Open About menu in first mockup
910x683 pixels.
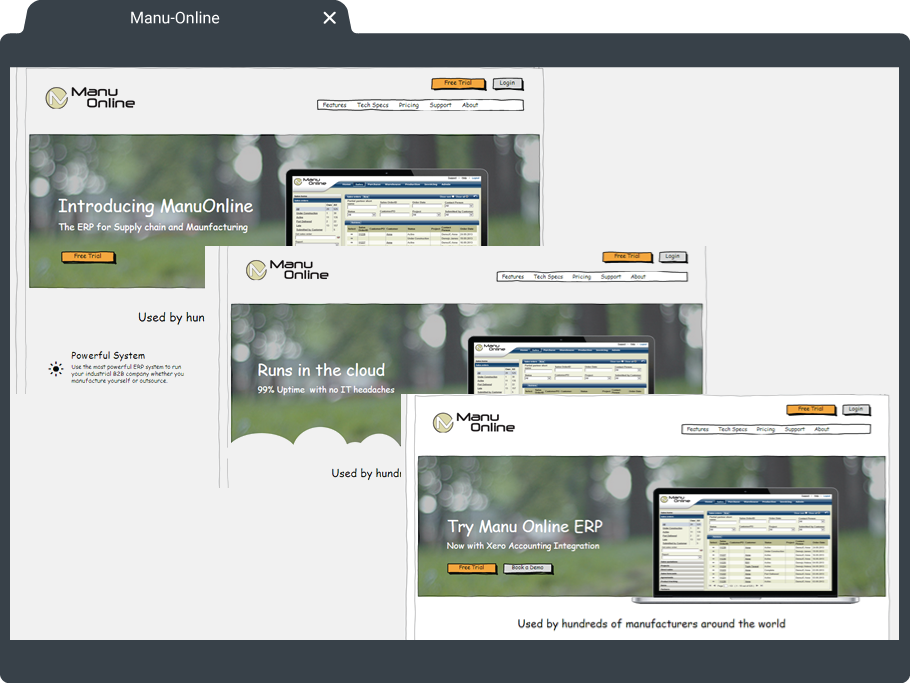click(470, 105)
